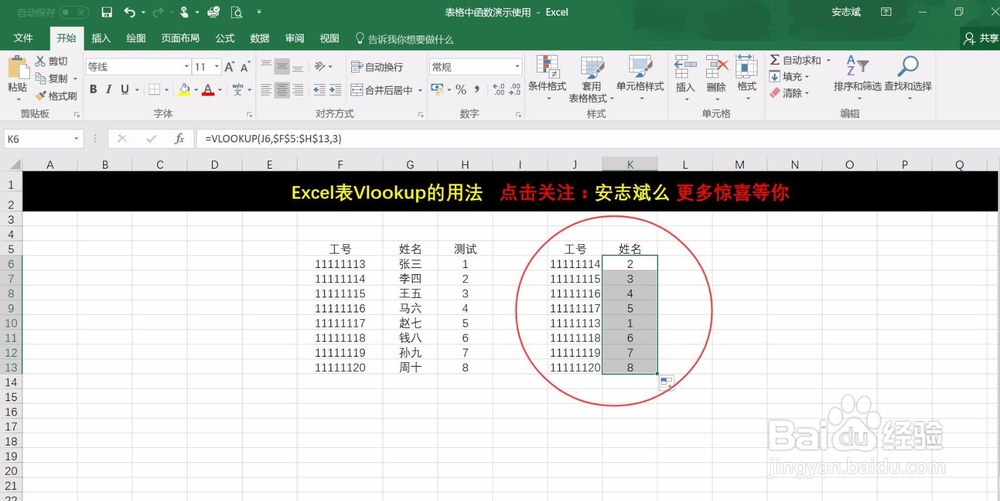The width and height of the screenshot is (1000, 501).
Task: Expand the Fill 填充 dropdown
Action: tap(807, 76)
